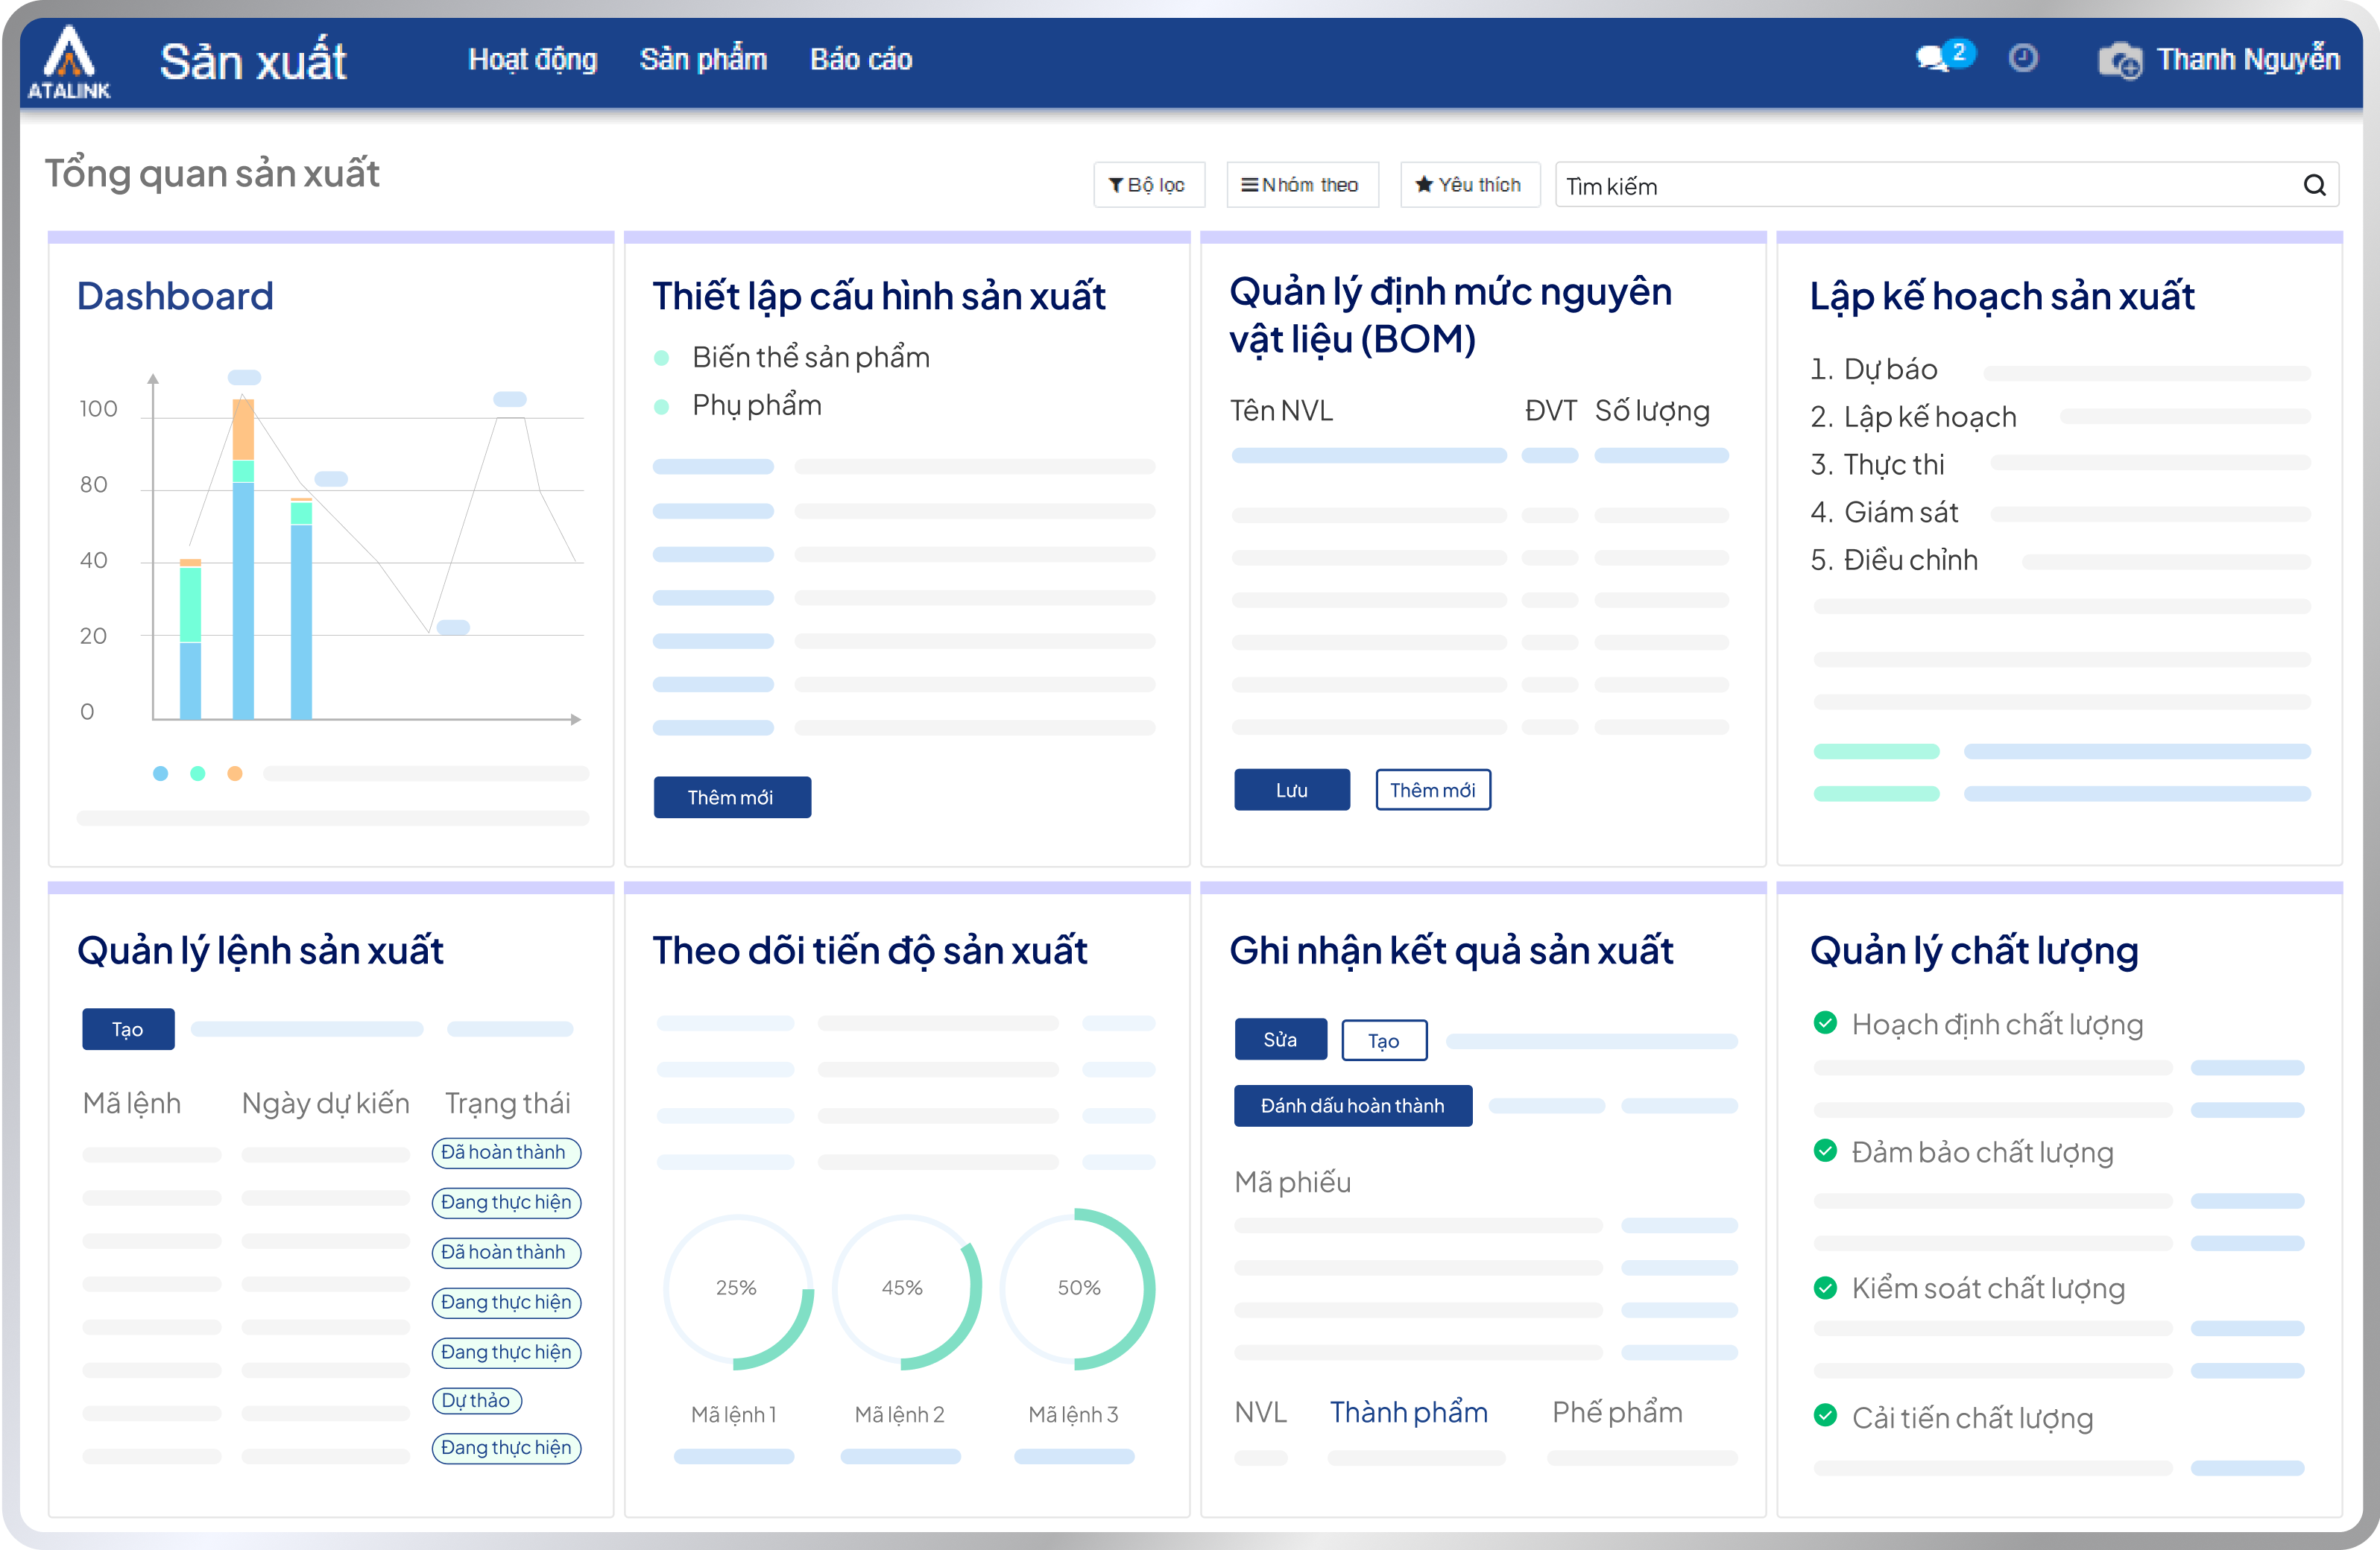This screenshot has width=2380, height=1550.
Task: Click Thêm mới in Thiết lập cấu hình sản xuất
Action: pos(732,797)
